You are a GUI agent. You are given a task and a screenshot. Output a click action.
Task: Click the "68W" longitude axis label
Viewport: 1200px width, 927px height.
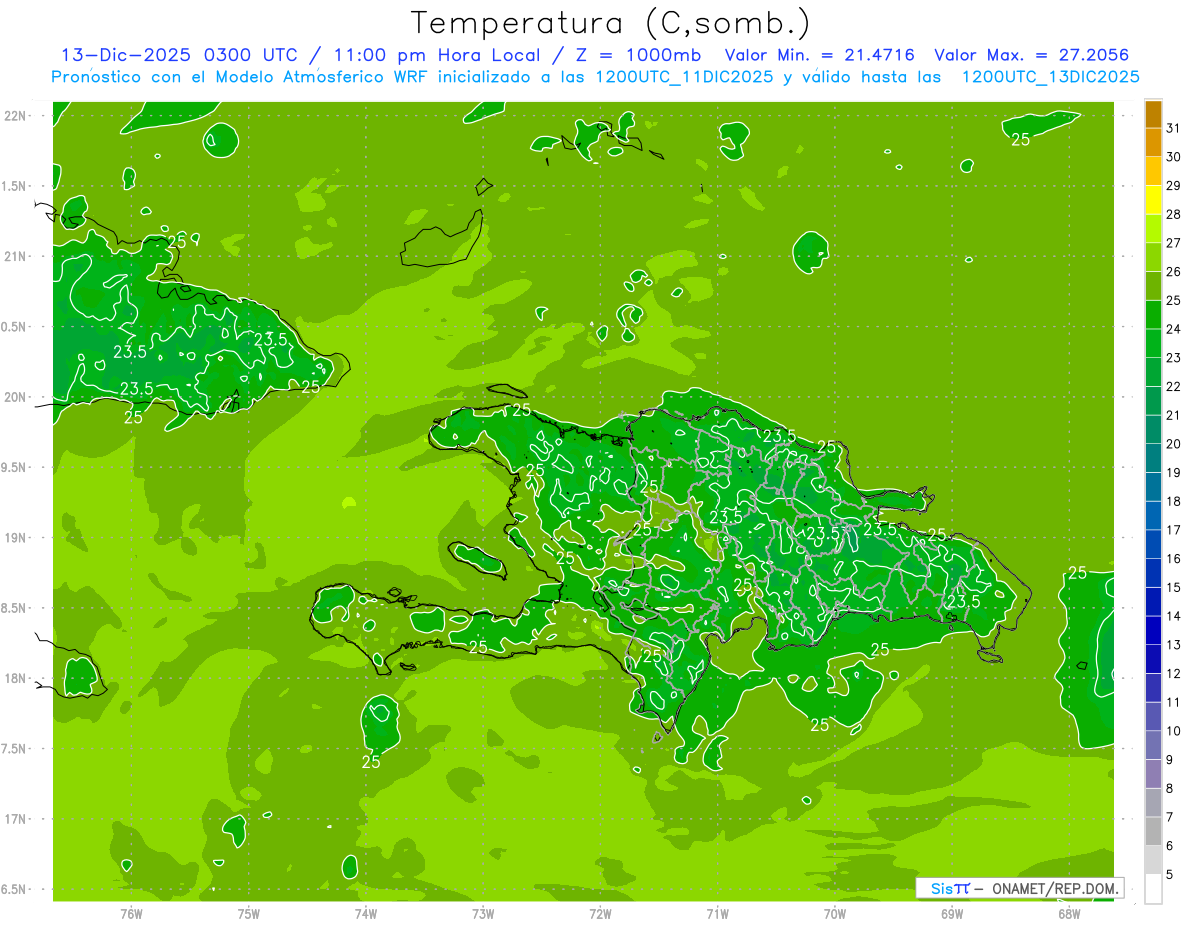click(1068, 913)
